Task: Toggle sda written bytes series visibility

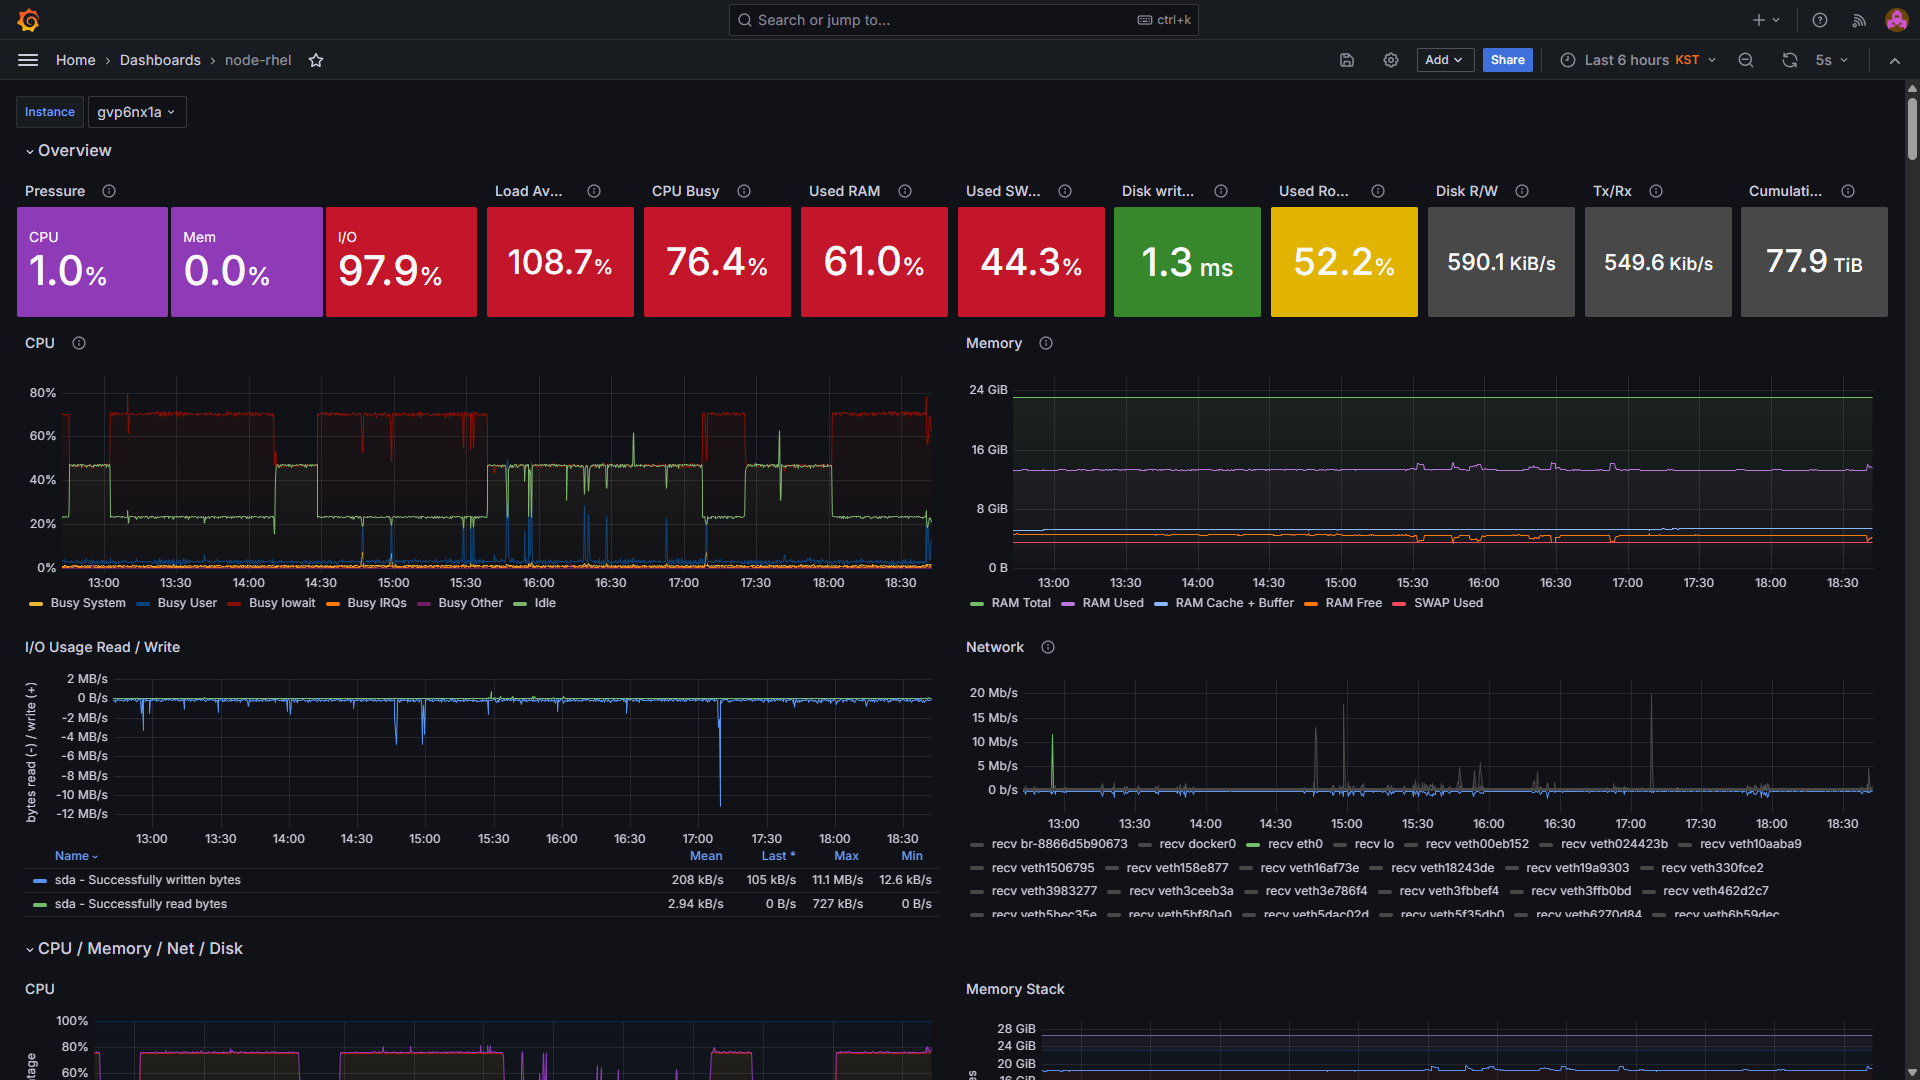Action: click(147, 880)
